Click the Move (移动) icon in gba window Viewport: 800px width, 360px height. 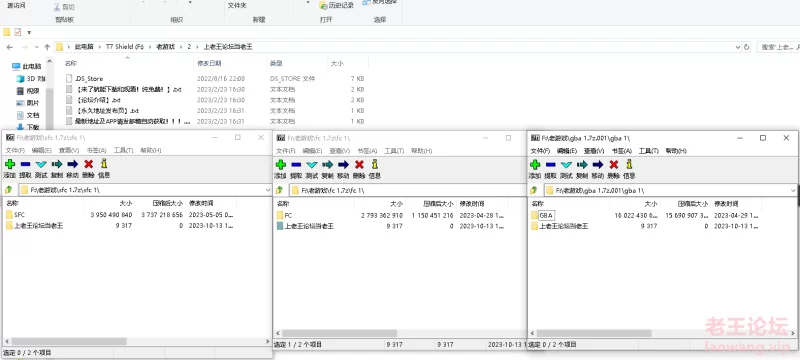tap(598, 164)
